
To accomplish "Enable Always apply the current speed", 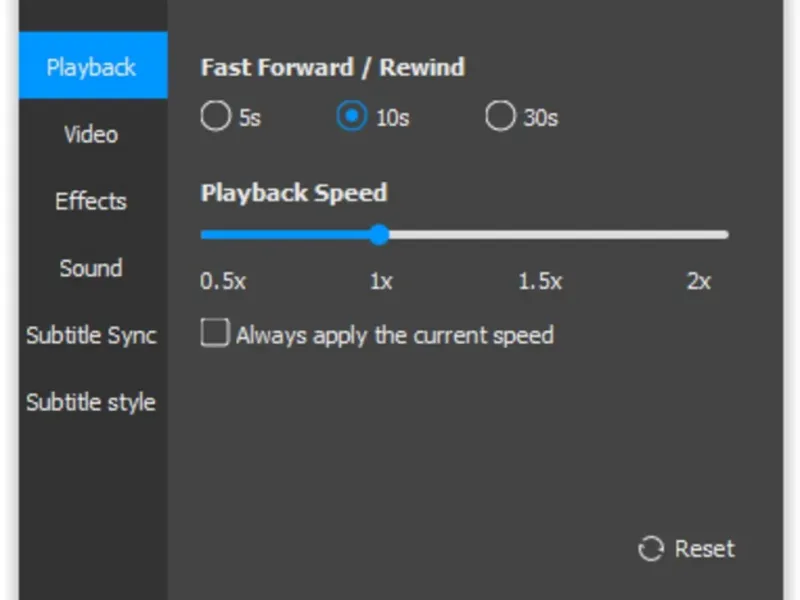I will point(215,333).
